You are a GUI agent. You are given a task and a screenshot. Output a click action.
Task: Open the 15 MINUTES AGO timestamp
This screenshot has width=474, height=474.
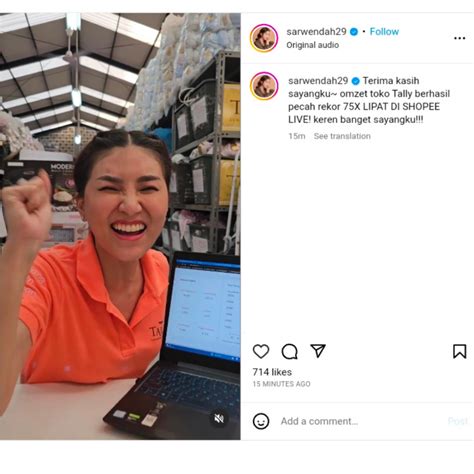point(281,384)
